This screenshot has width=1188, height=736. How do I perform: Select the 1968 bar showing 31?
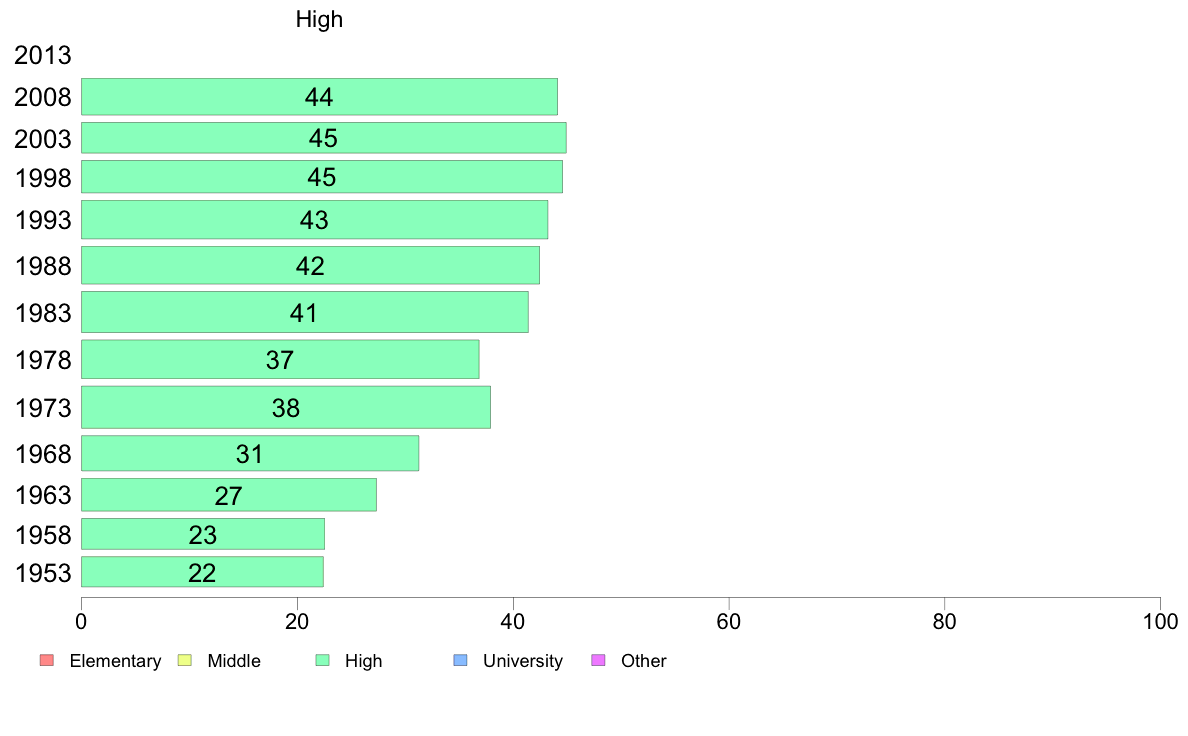[250, 453]
